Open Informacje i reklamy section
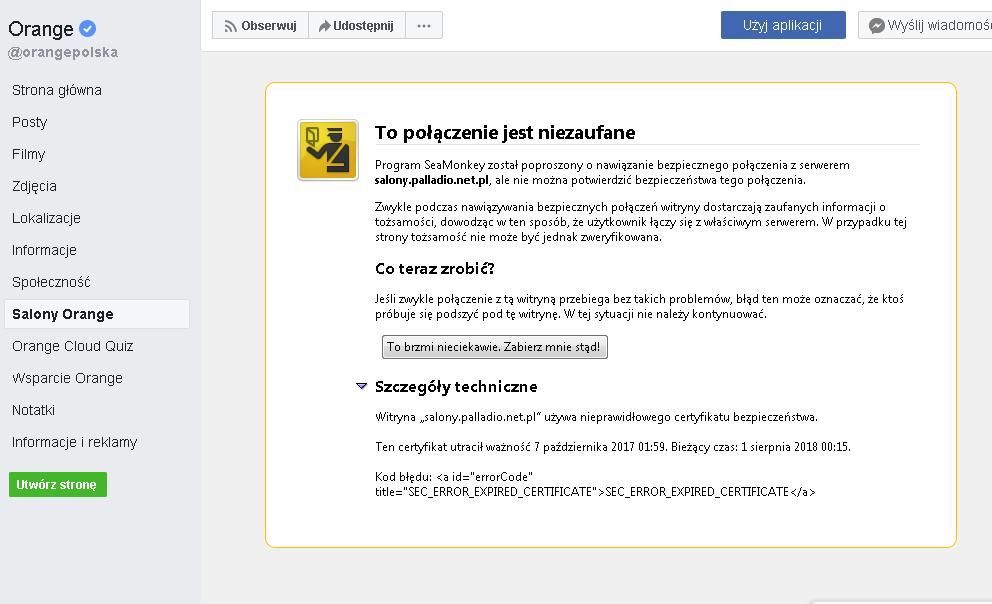Viewport: 992px width, 604px height. pos(75,442)
